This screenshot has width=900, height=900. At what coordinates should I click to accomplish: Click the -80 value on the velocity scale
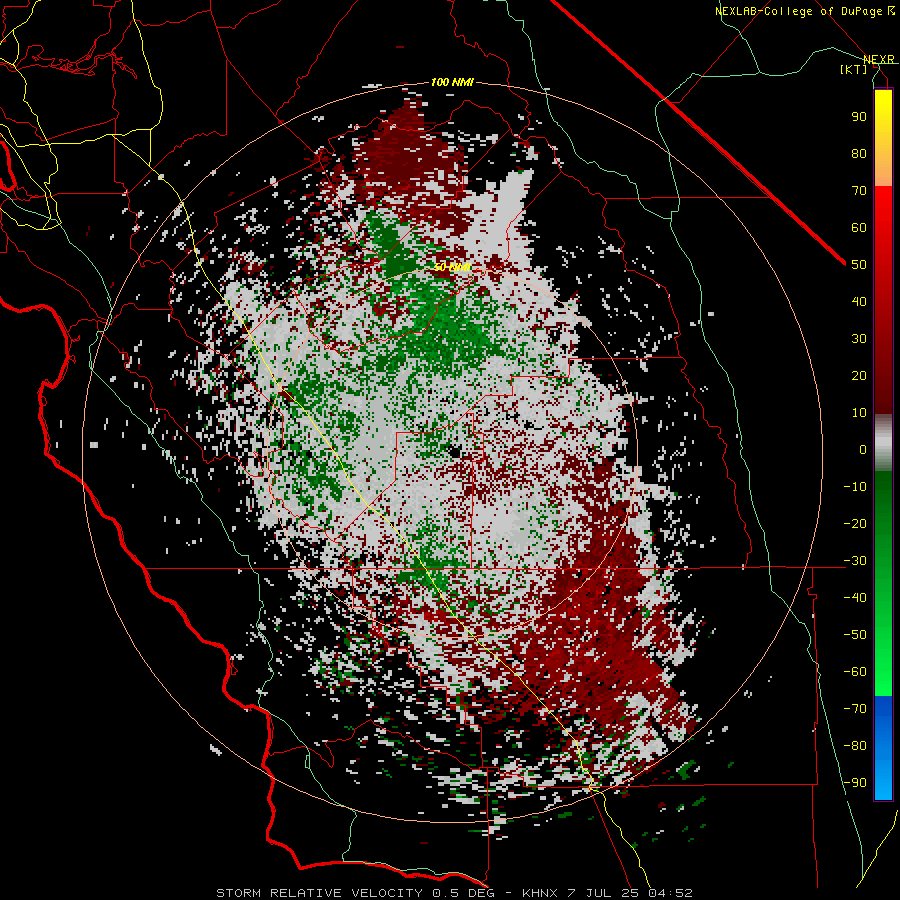(855, 746)
